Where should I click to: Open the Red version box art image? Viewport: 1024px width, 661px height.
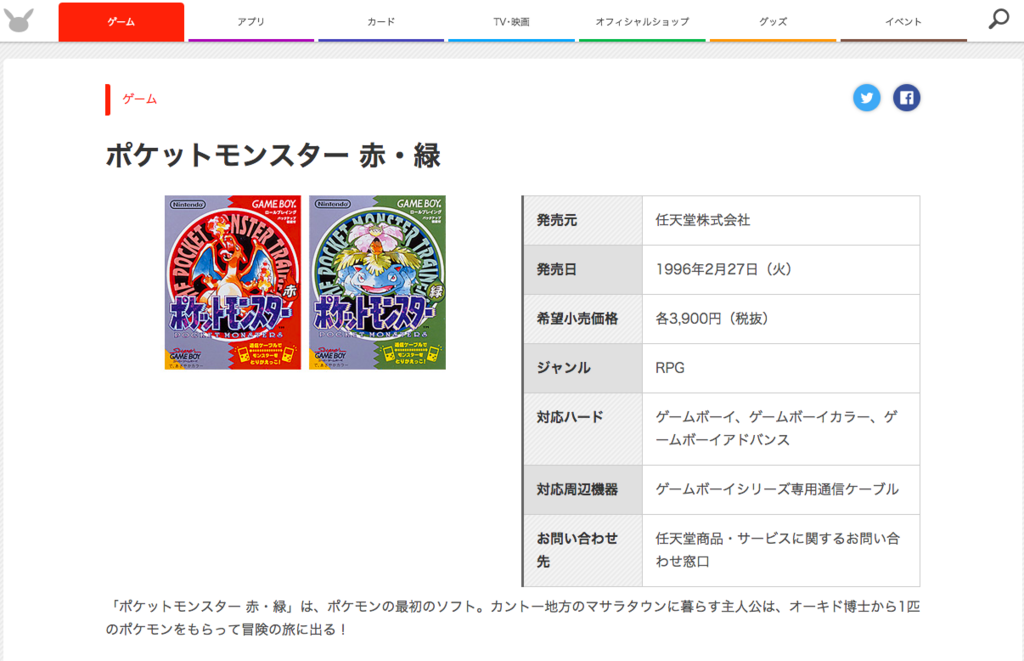click(x=232, y=282)
